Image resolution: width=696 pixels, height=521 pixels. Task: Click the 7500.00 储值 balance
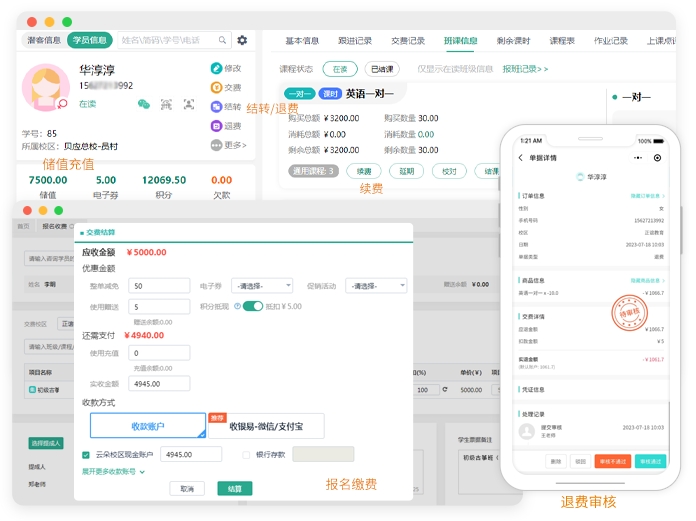(48, 180)
